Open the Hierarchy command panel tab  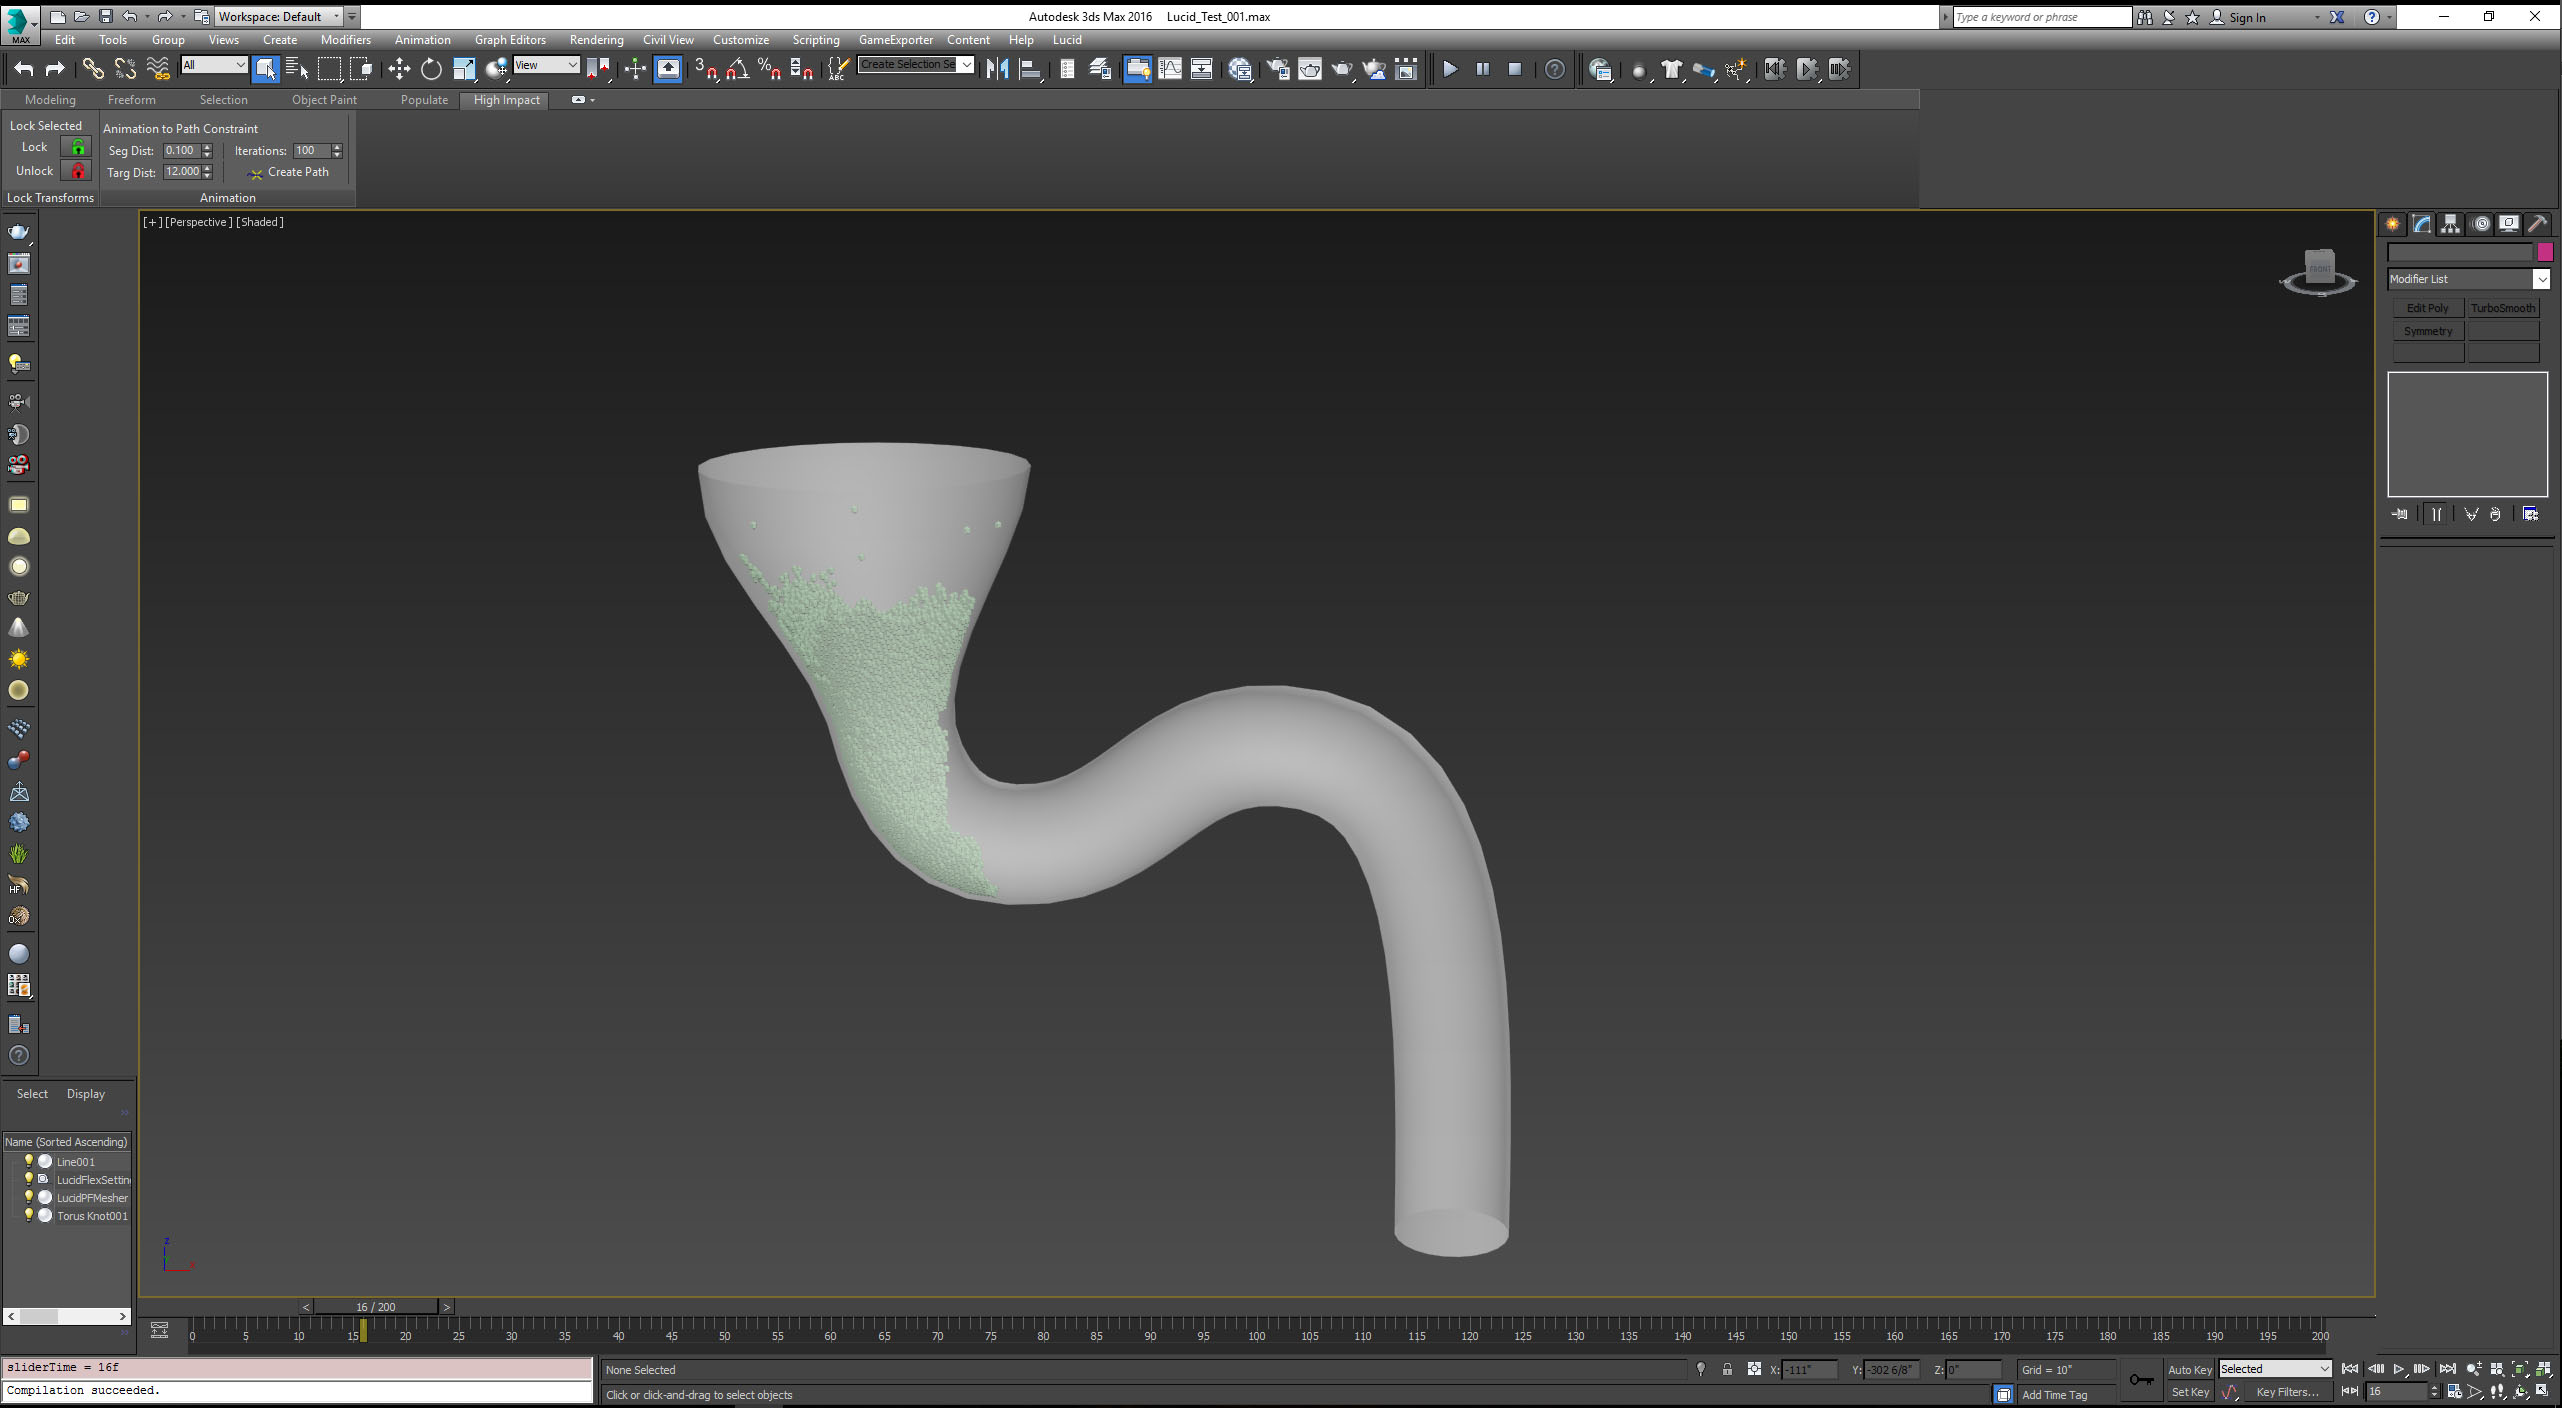2450,224
